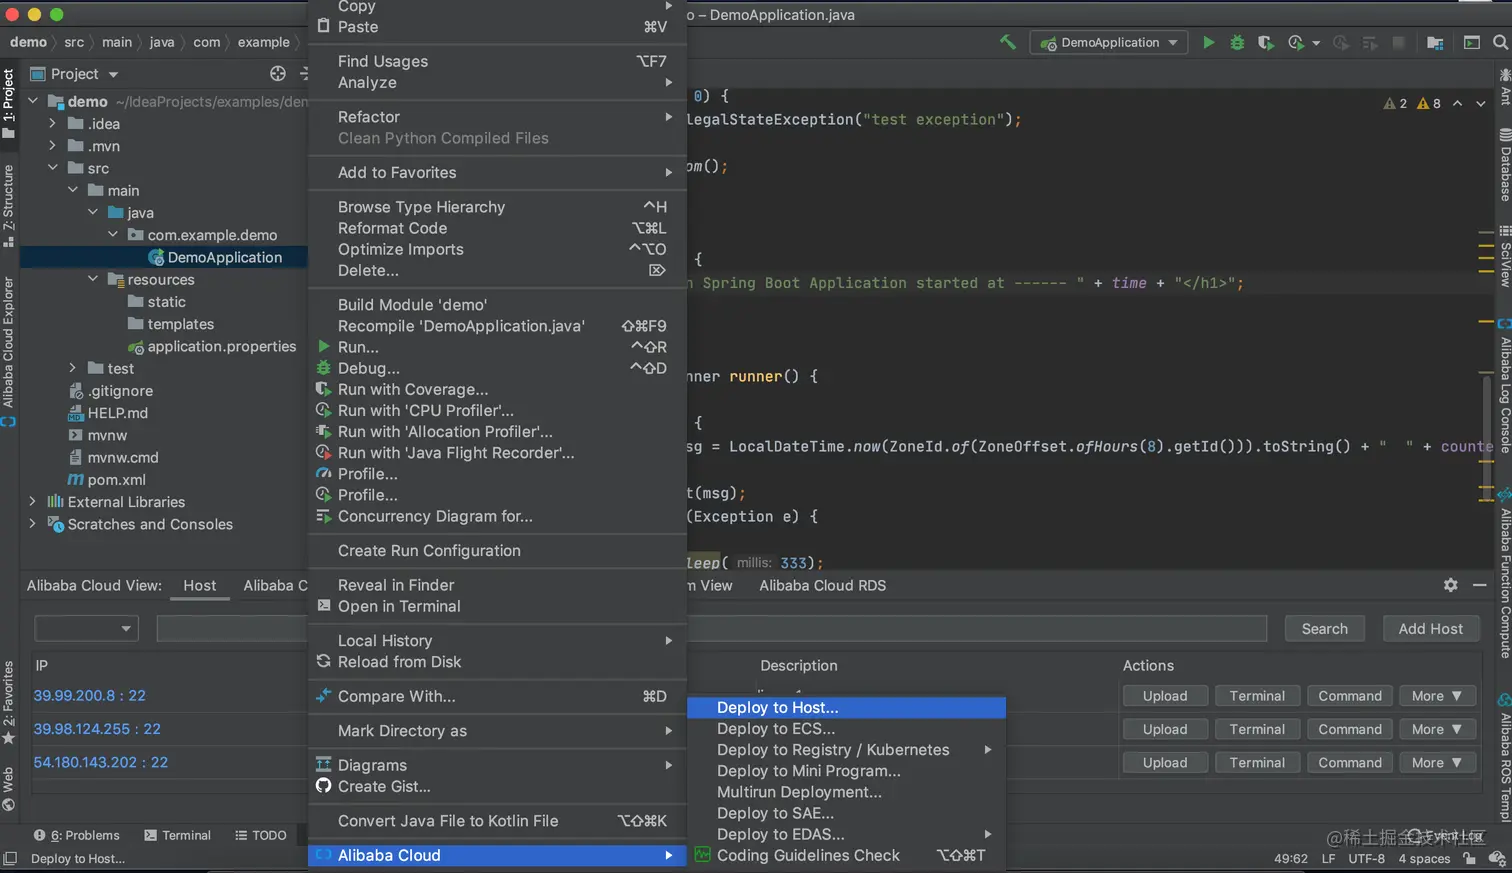
Task: Open the DemoApplication run configuration dropdown
Action: pyautogui.click(x=1109, y=42)
